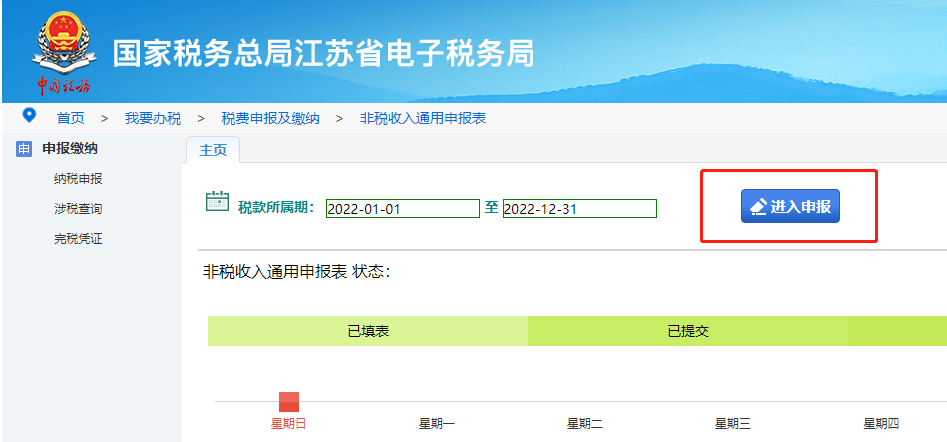947x442 pixels.
Task: Open 涉税查询 in the sidebar
Action: [78, 209]
